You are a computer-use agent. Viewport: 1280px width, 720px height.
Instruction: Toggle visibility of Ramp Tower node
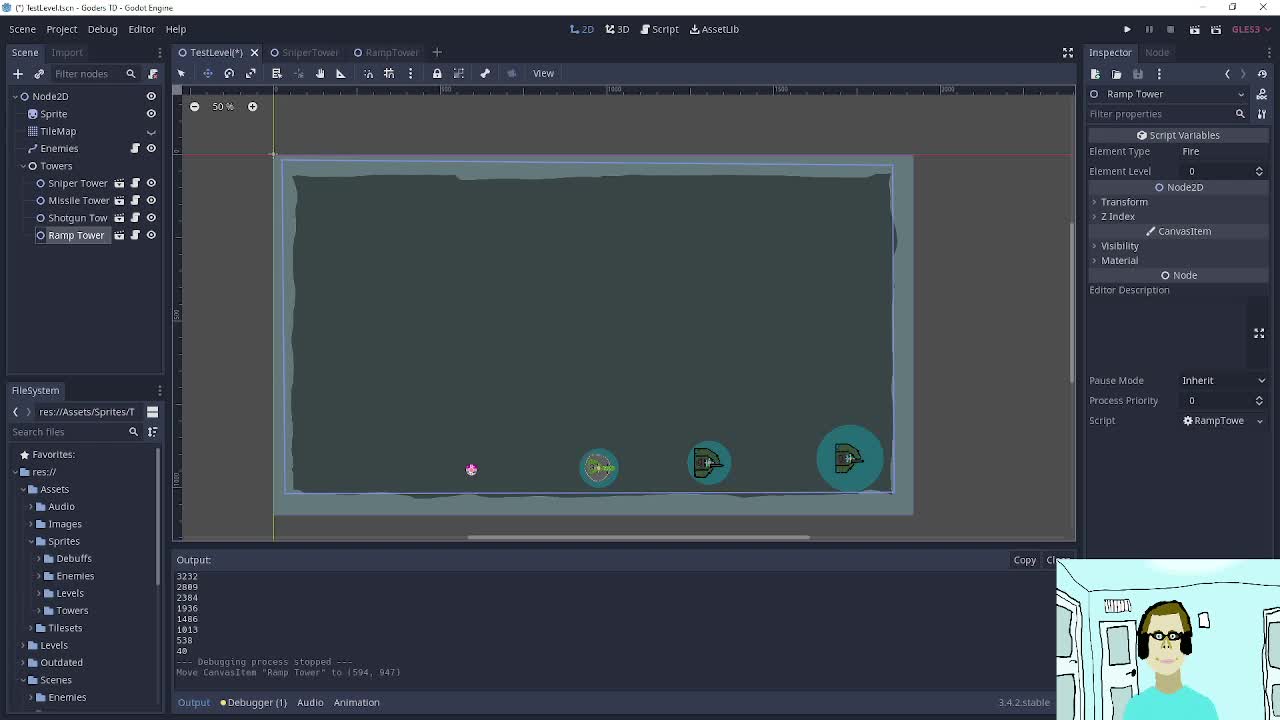(x=151, y=235)
